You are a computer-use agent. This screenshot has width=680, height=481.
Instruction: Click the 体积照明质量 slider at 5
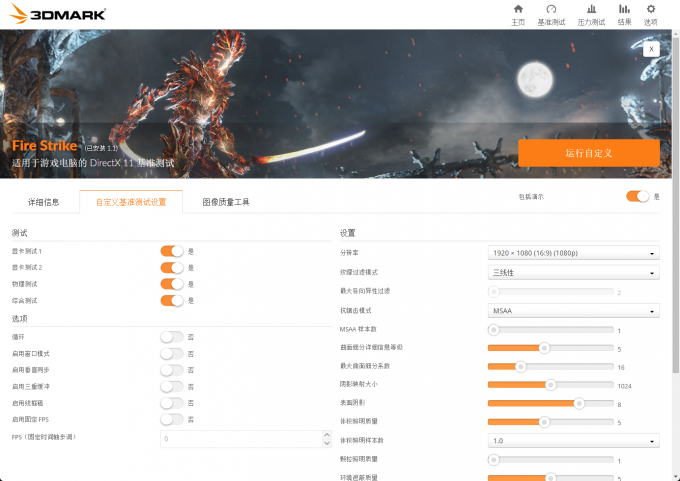(550, 422)
